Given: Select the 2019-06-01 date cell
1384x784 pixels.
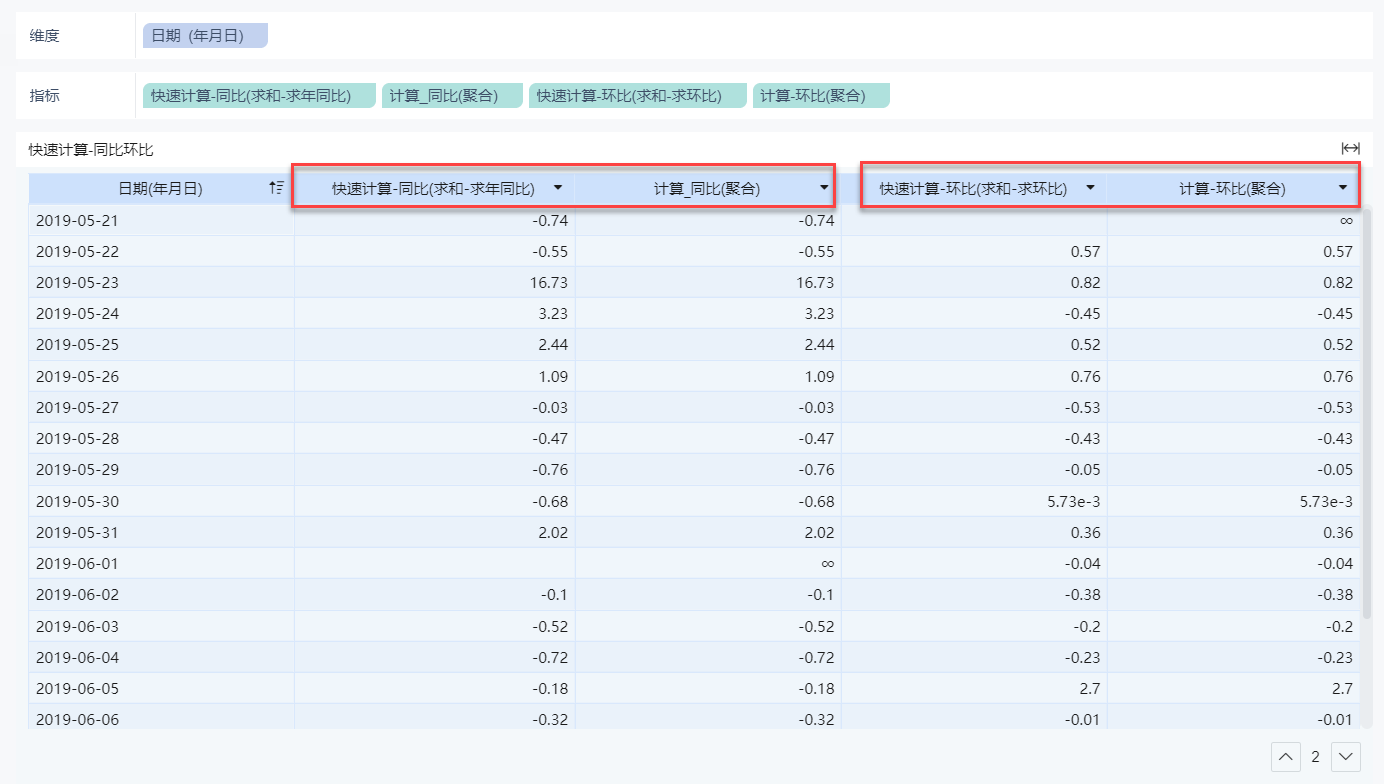Looking at the screenshot, I should coord(162,563).
